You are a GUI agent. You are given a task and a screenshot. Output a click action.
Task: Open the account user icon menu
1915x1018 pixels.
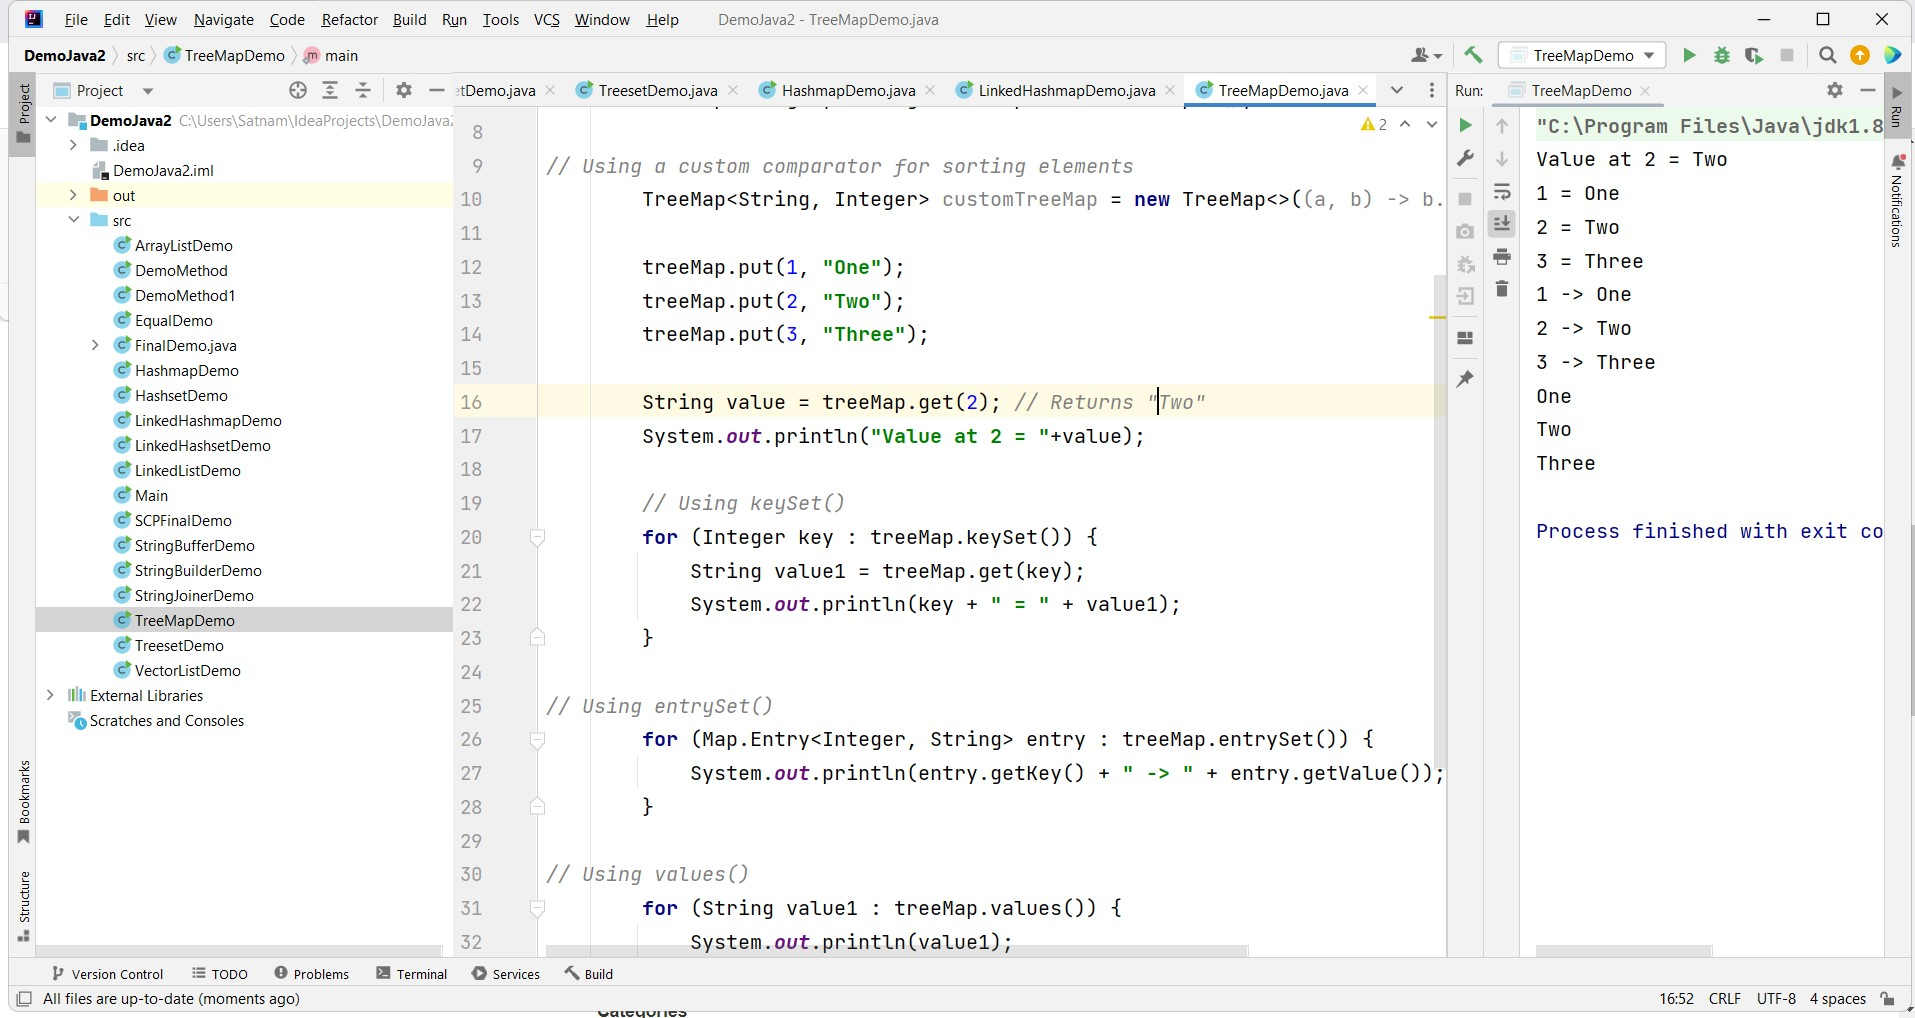1426,56
